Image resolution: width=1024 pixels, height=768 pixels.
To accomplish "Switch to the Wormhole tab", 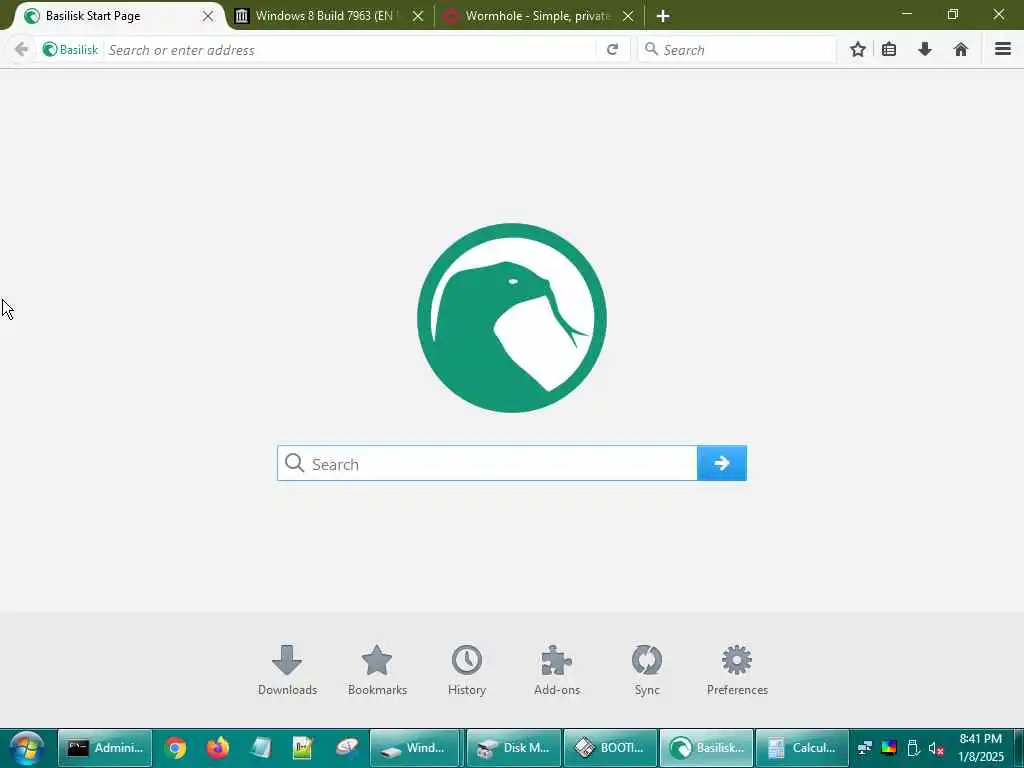I will (539, 16).
